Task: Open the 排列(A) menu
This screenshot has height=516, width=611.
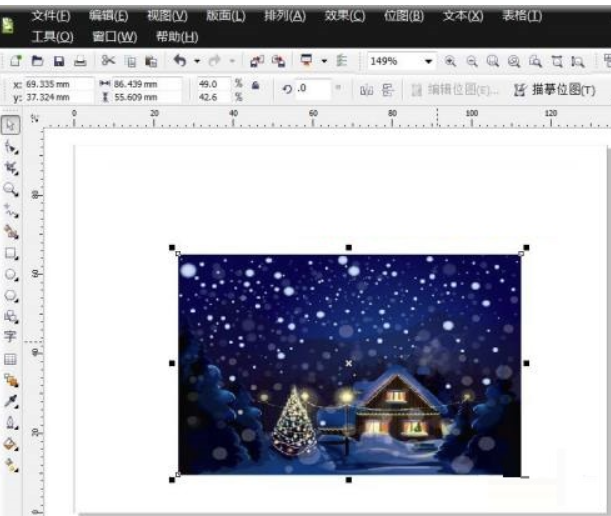Action: 285,16
